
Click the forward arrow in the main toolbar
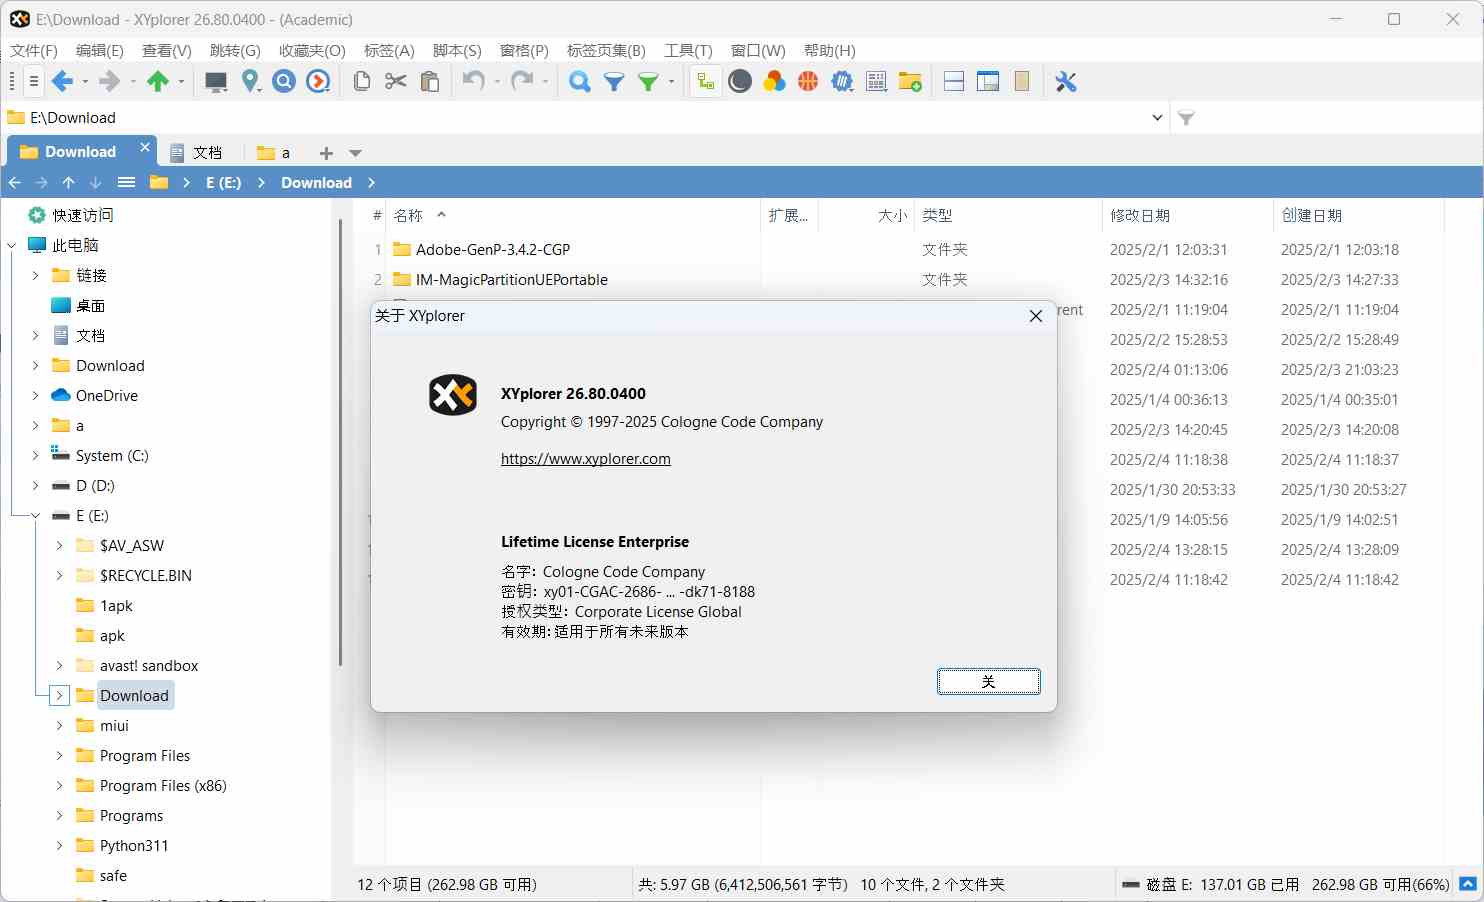109,82
